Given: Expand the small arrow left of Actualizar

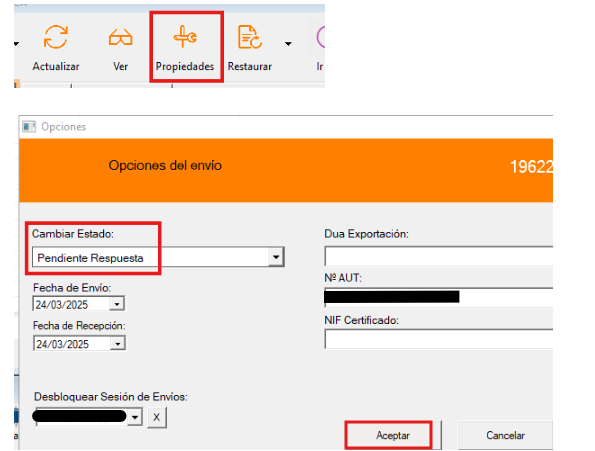Looking at the screenshot, I should 16,44.
